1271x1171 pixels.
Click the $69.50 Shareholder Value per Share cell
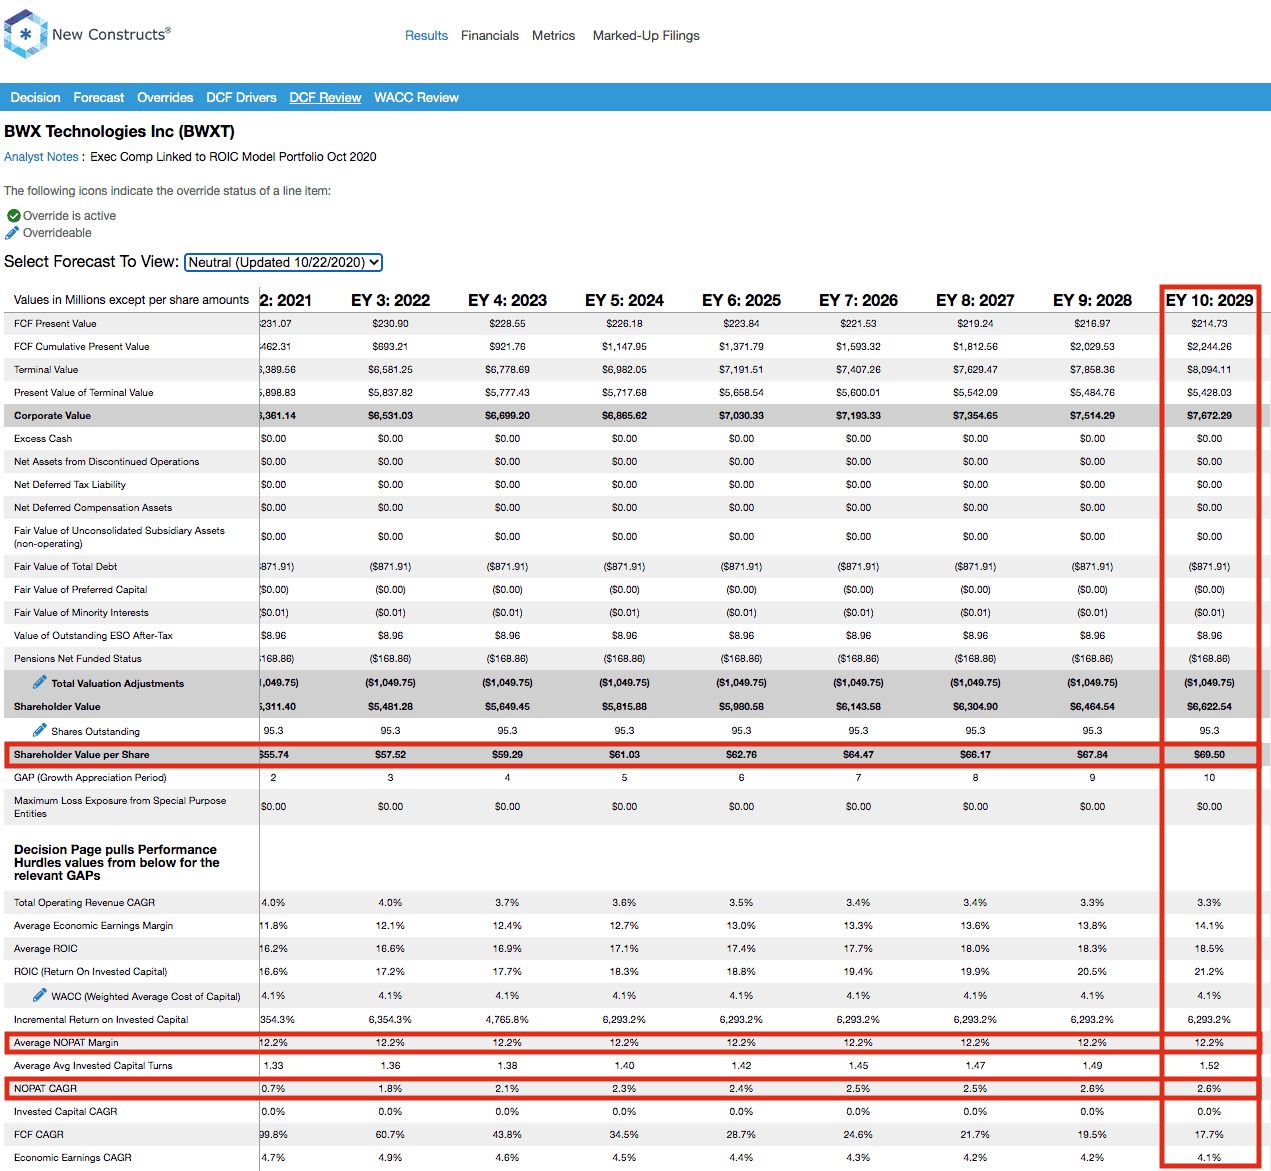(x=1209, y=755)
